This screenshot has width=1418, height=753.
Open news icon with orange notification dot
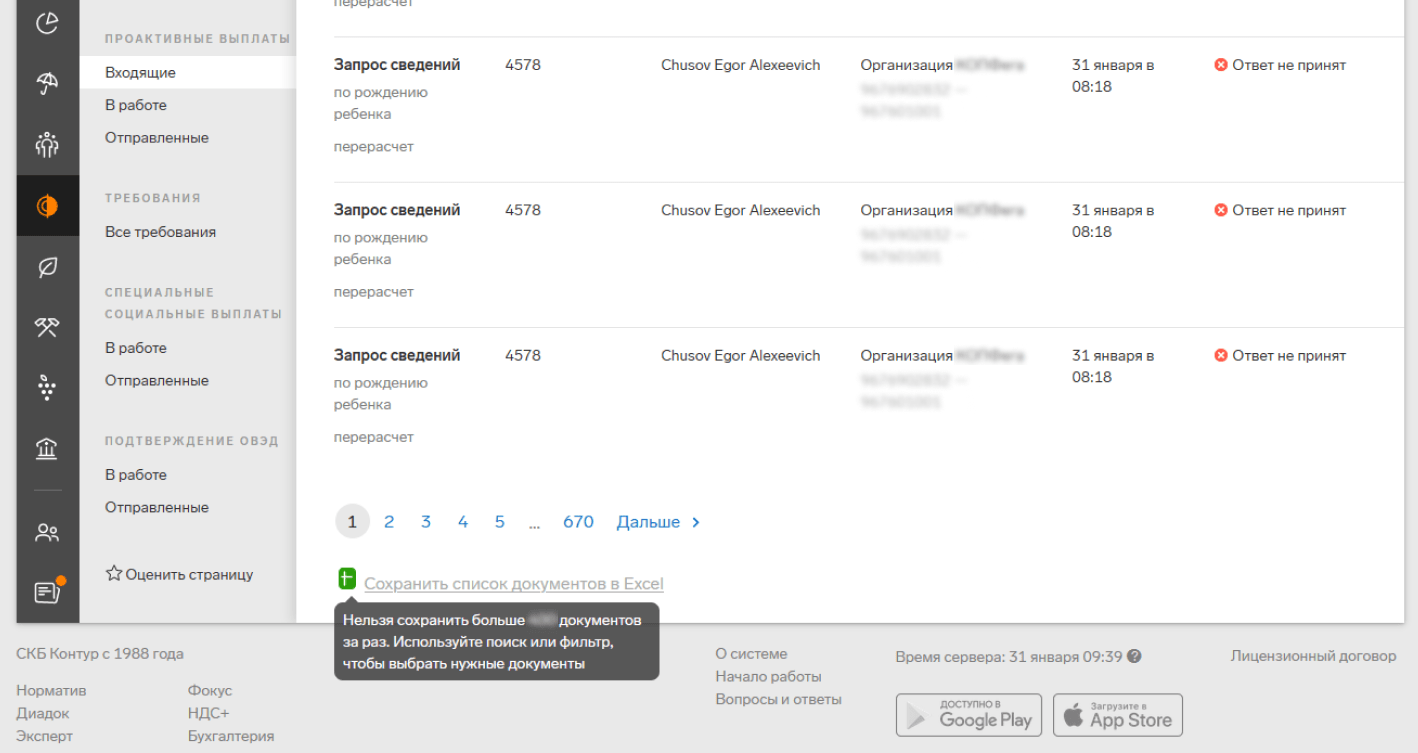point(47,592)
